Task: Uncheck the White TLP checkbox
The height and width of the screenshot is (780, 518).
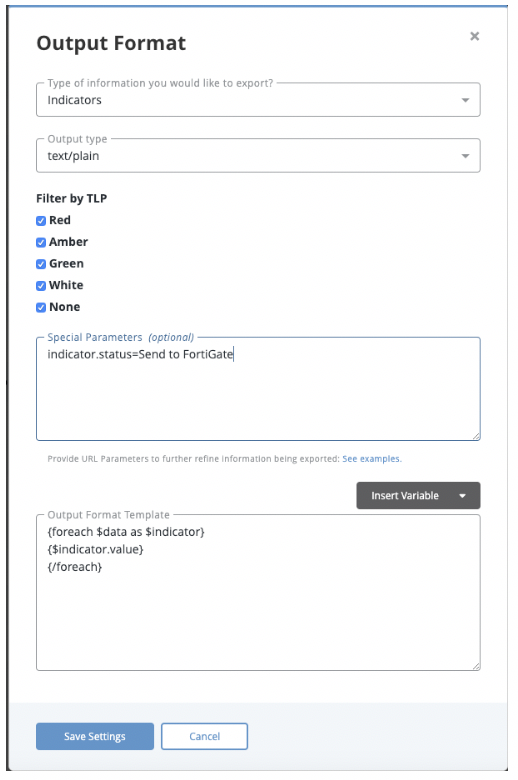Action: pyautogui.click(x=41, y=286)
